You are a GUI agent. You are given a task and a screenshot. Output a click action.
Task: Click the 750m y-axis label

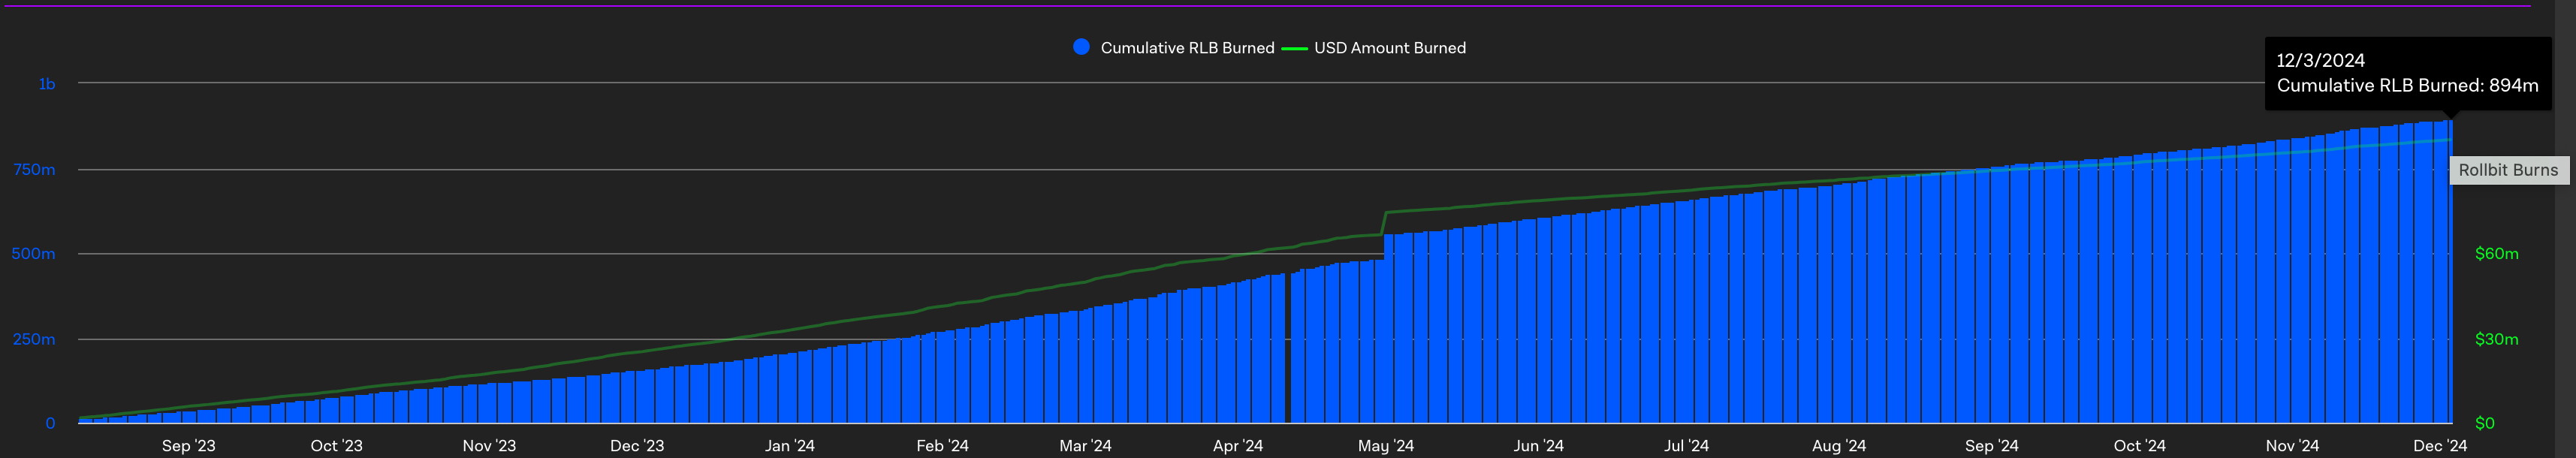pyautogui.click(x=34, y=170)
